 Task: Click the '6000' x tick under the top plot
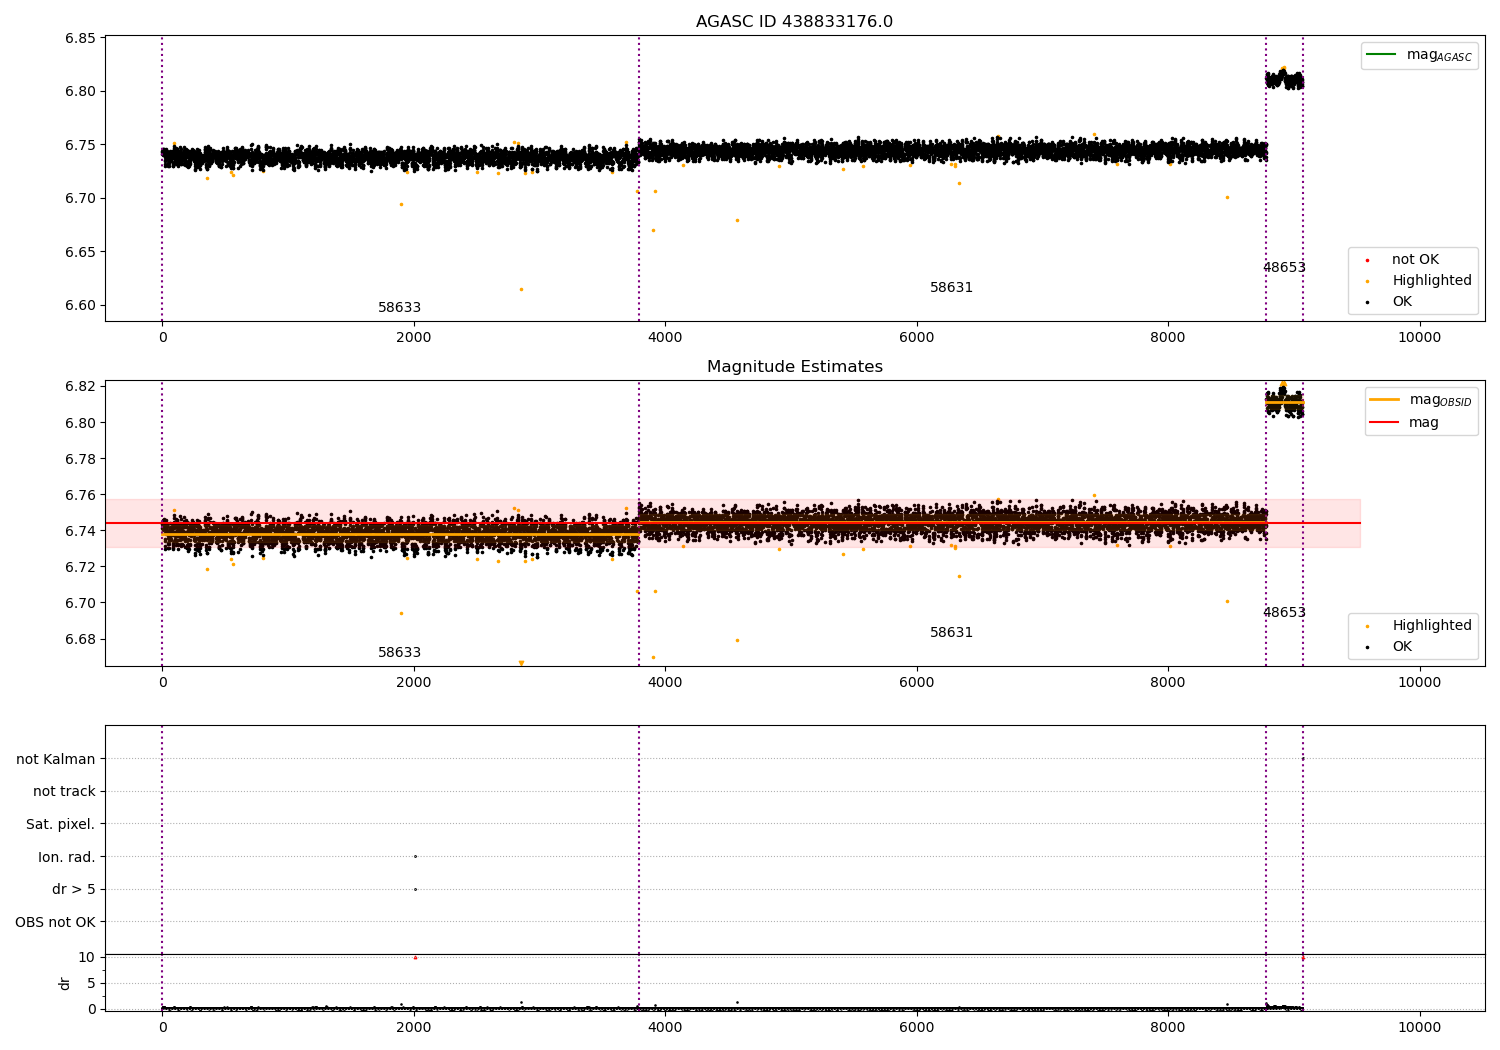[x=916, y=338]
